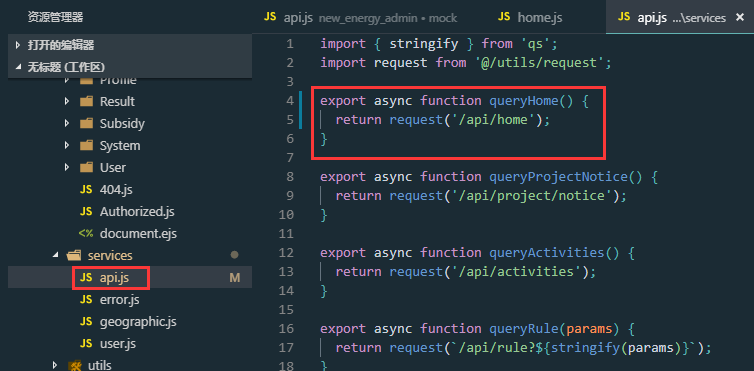
Task: Click the Result folder icon
Action: pyautogui.click(x=86, y=101)
